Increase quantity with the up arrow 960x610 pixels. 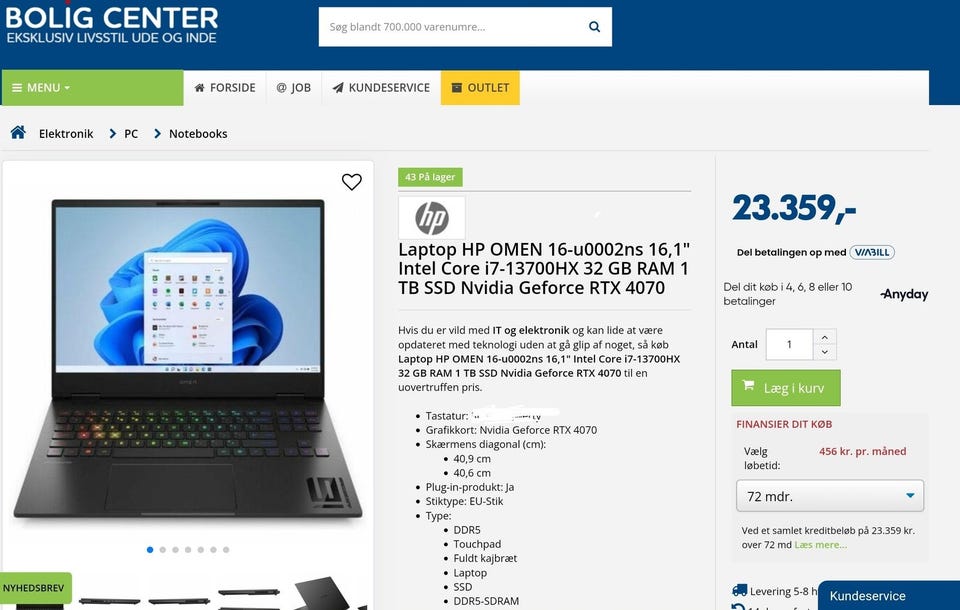point(825,337)
